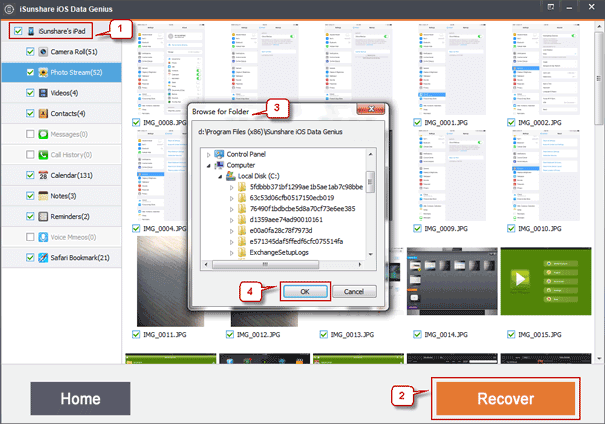Select the IMG_0014.JPG thumbnail
605x424 pixels.
click(x=452, y=281)
